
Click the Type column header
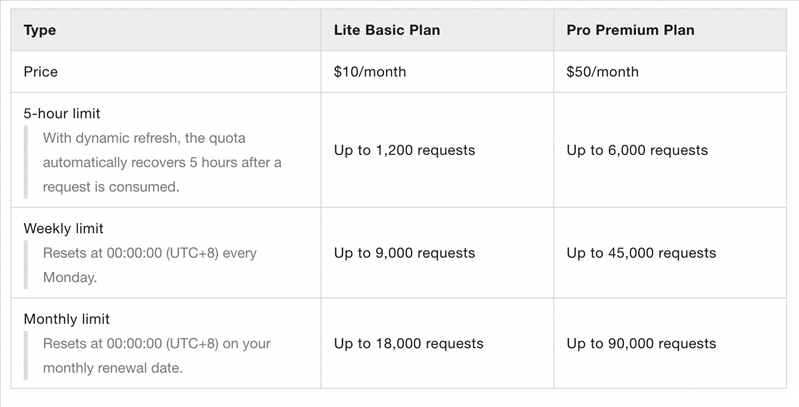[40, 30]
